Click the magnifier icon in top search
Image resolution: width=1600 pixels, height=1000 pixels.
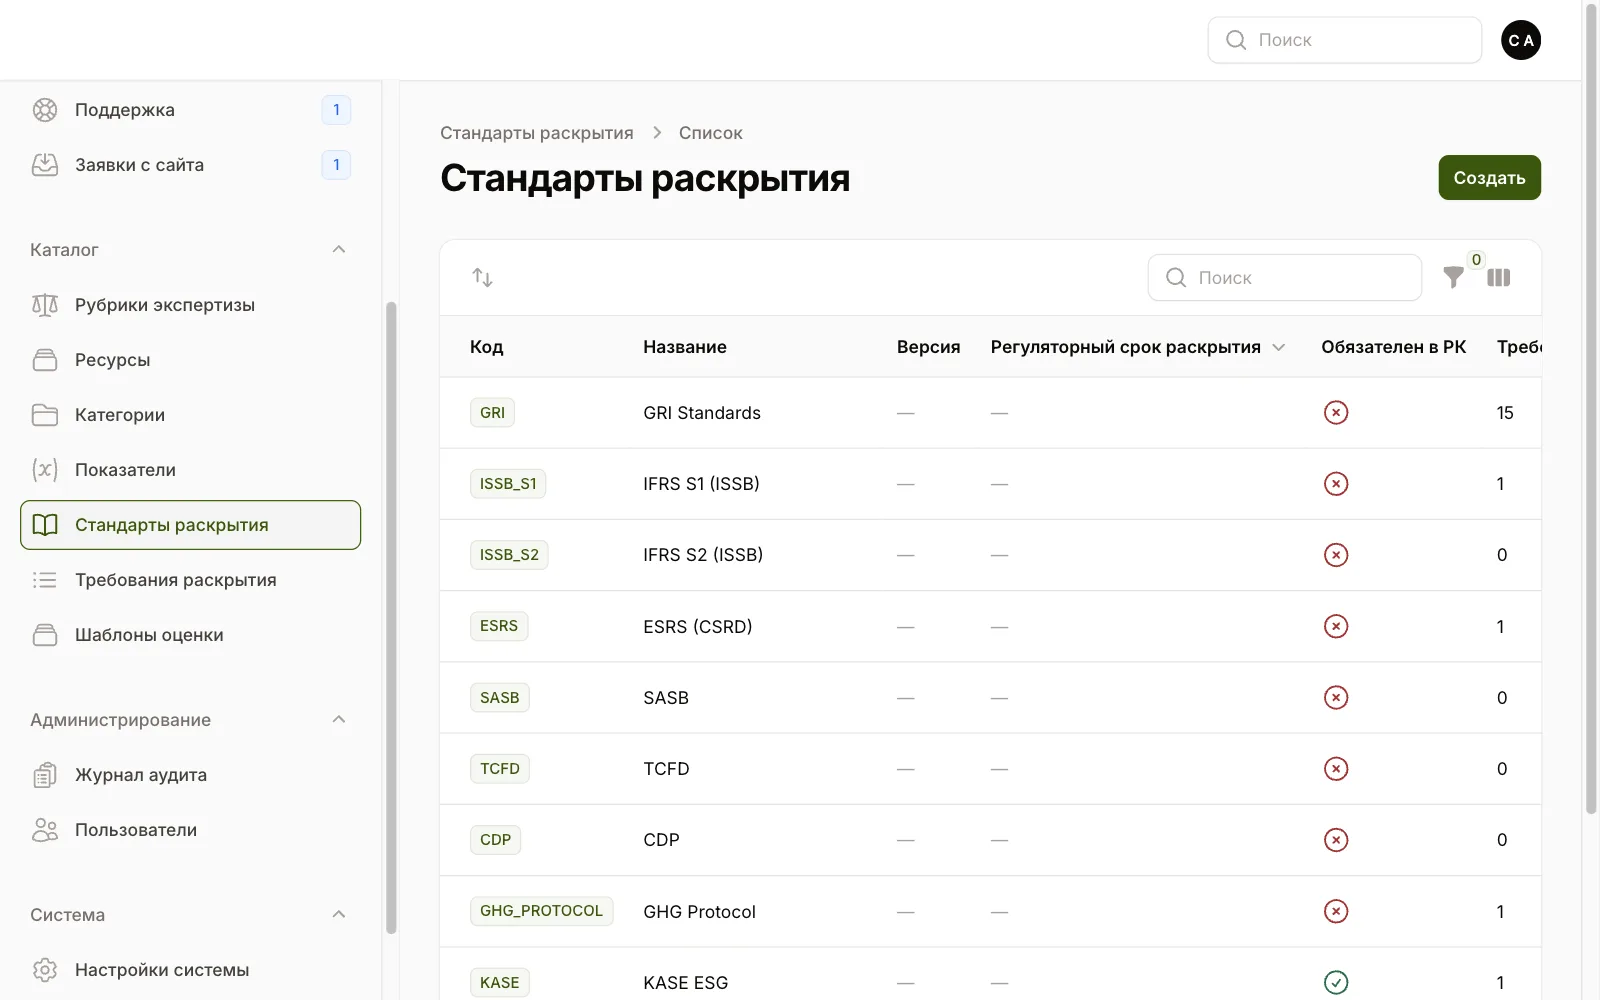point(1236,40)
